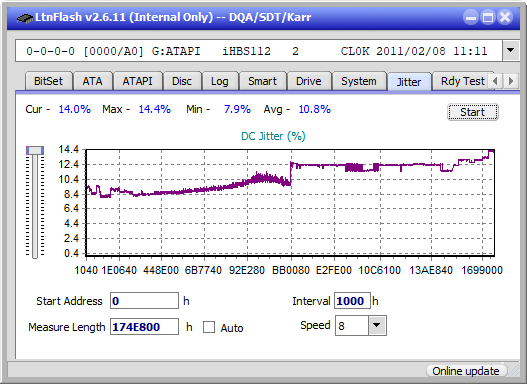
Task: Switch to the ATA tab
Action: (92, 81)
